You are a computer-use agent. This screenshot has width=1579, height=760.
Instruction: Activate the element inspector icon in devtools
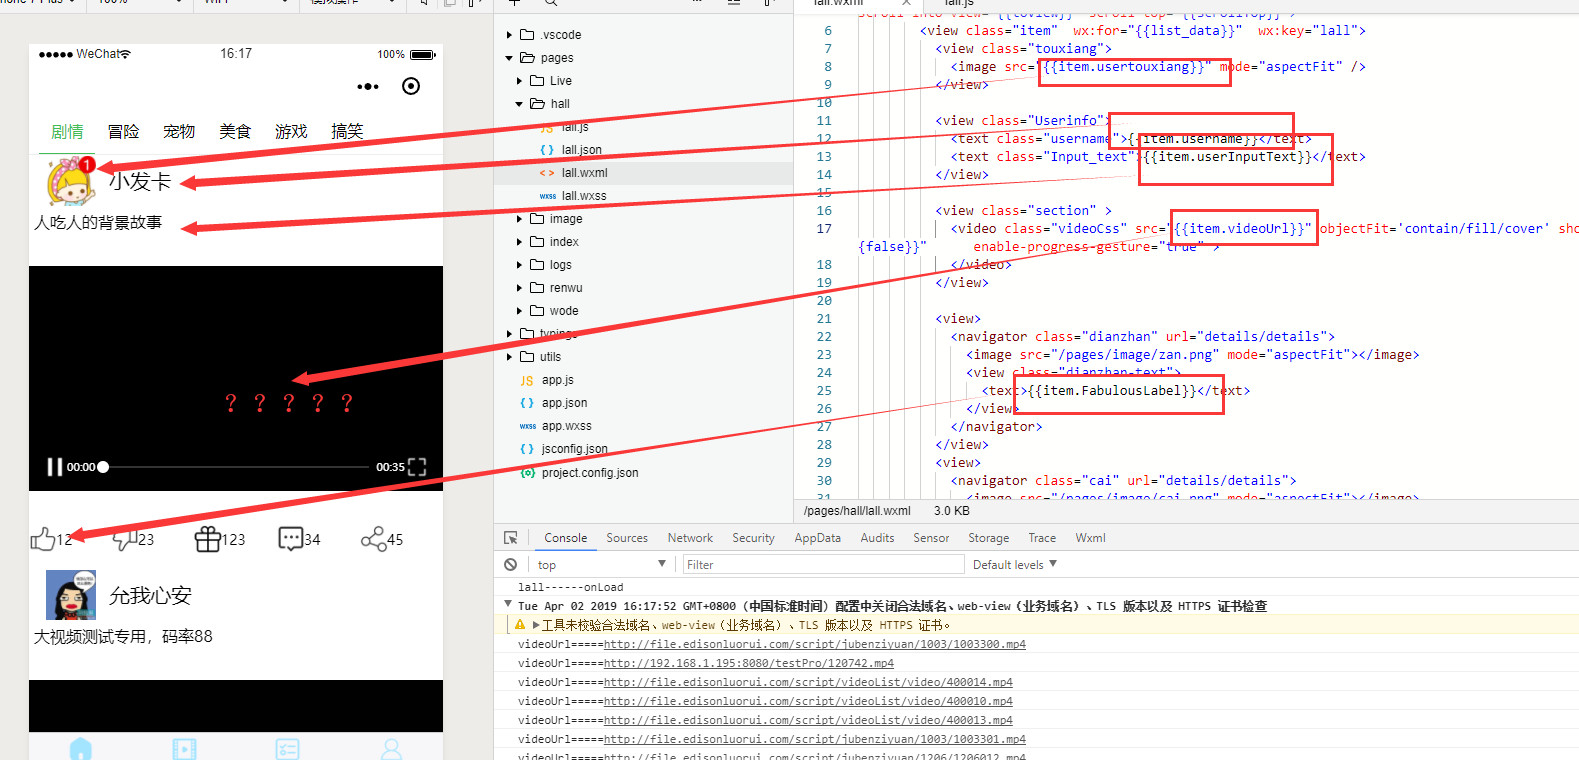[511, 538]
